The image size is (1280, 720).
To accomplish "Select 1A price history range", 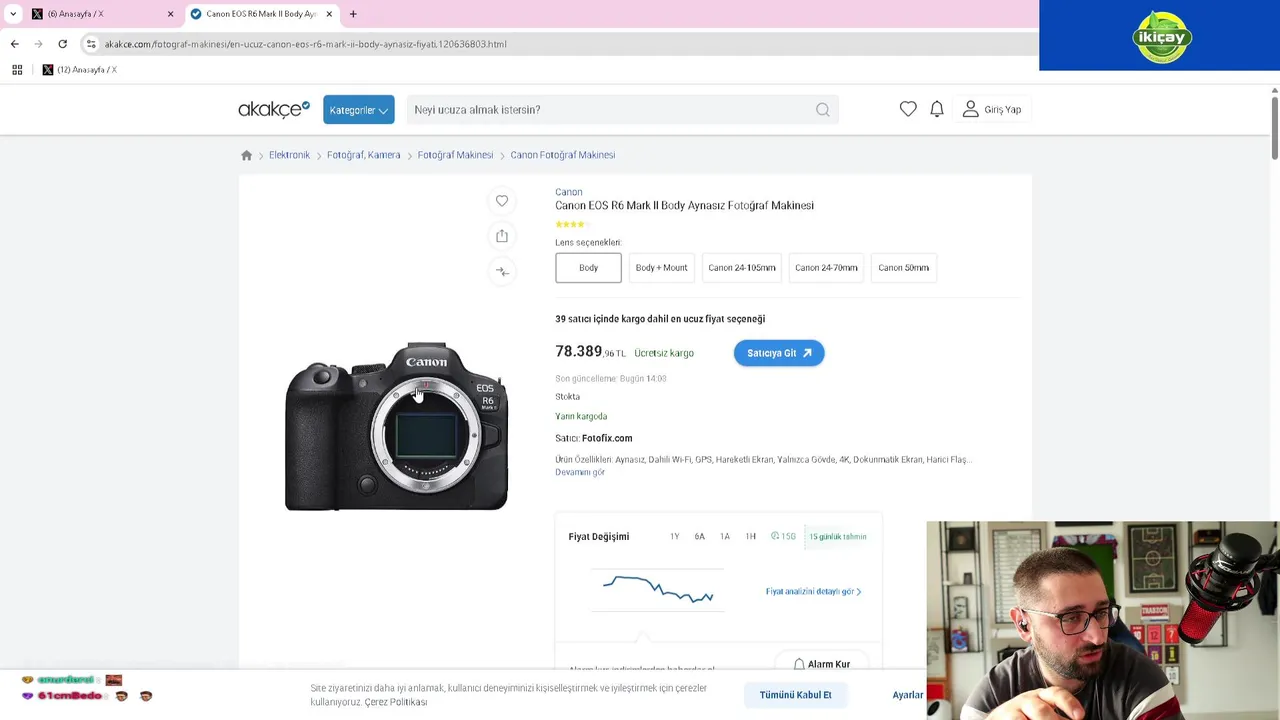I will (x=725, y=537).
